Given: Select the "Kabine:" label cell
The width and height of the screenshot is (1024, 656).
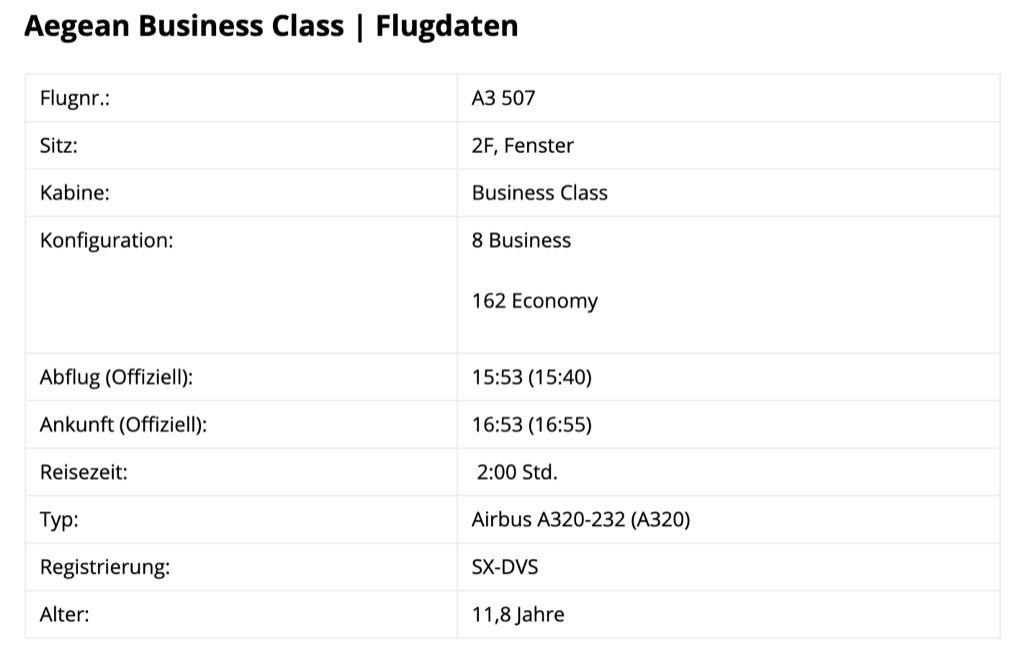Looking at the screenshot, I should (75, 193).
